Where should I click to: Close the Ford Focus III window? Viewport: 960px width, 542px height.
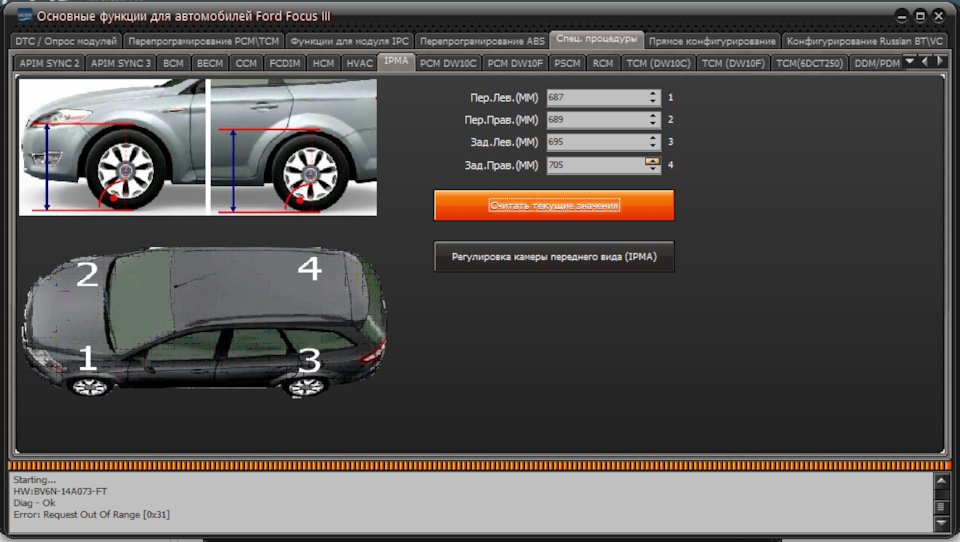point(939,17)
